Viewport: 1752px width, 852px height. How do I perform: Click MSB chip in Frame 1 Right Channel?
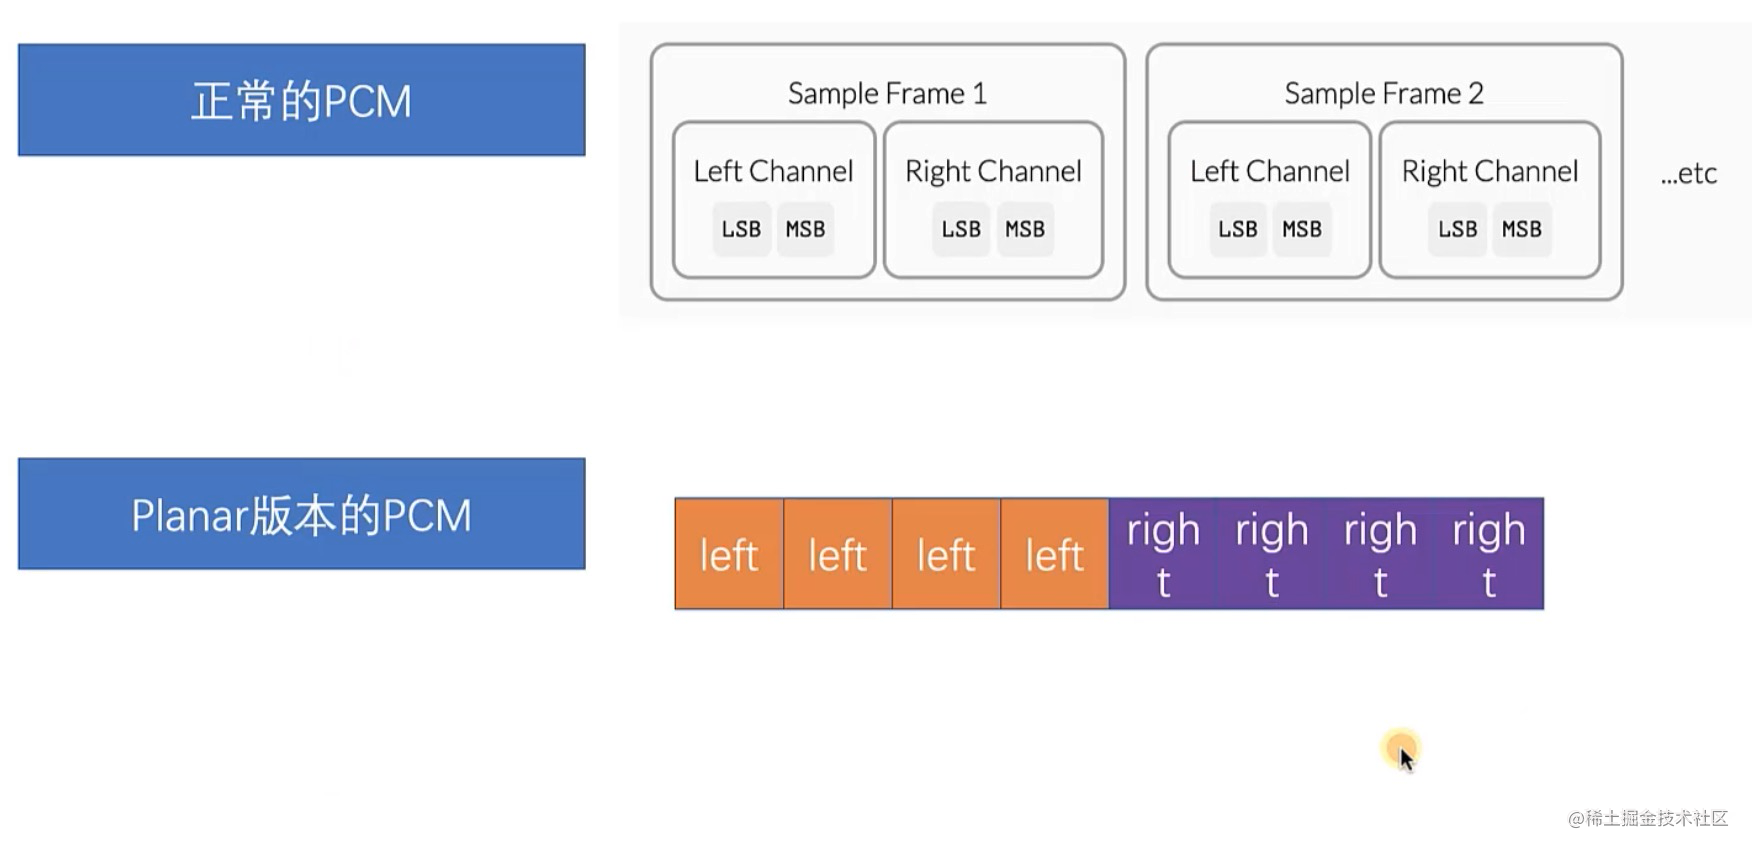tap(1025, 229)
